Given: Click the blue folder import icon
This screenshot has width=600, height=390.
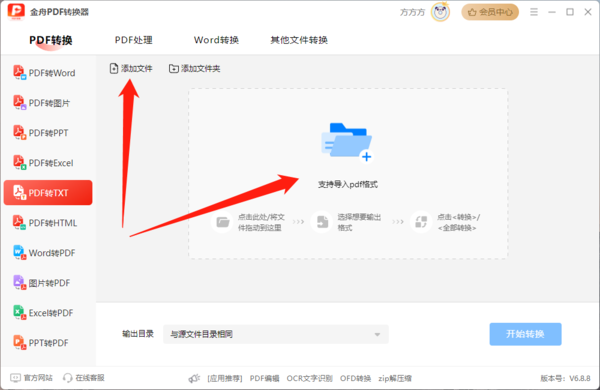Looking at the screenshot, I should pyautogui.click(x=347, y=142).
